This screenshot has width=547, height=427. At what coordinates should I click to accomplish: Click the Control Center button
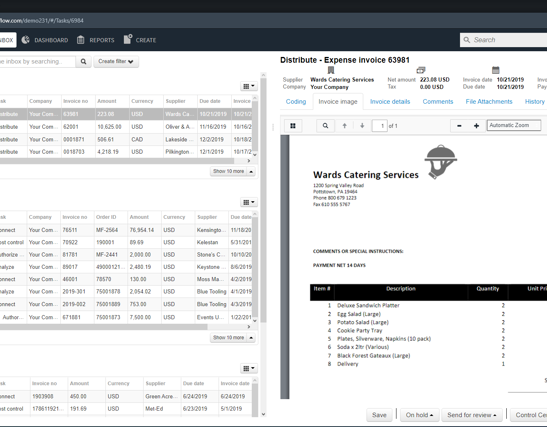click(x=529, y=415)
